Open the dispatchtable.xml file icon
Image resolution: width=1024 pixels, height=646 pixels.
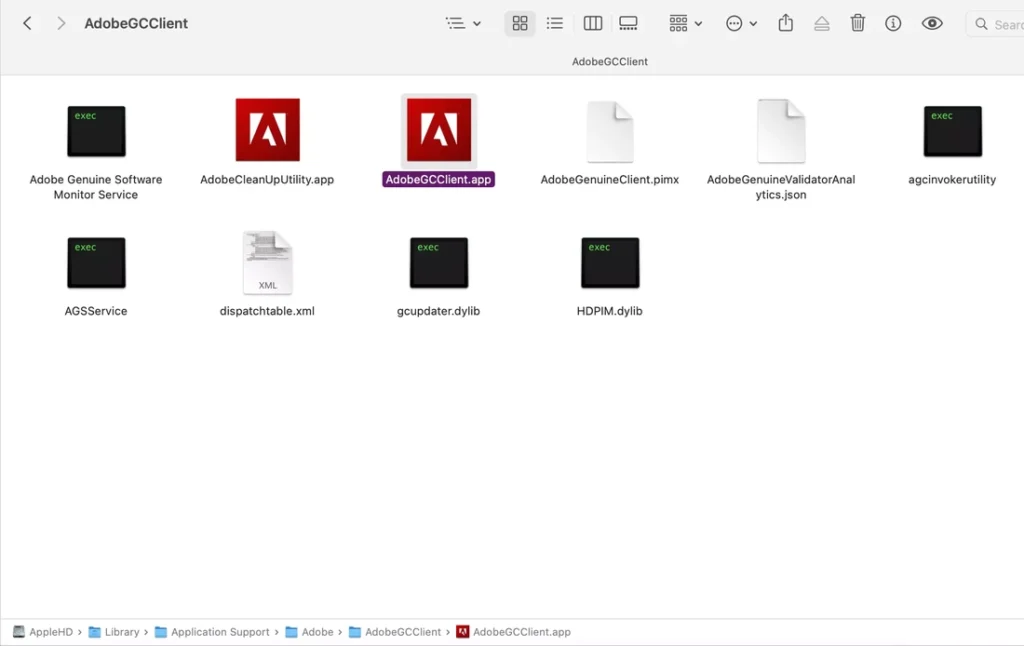pos(267,262)
